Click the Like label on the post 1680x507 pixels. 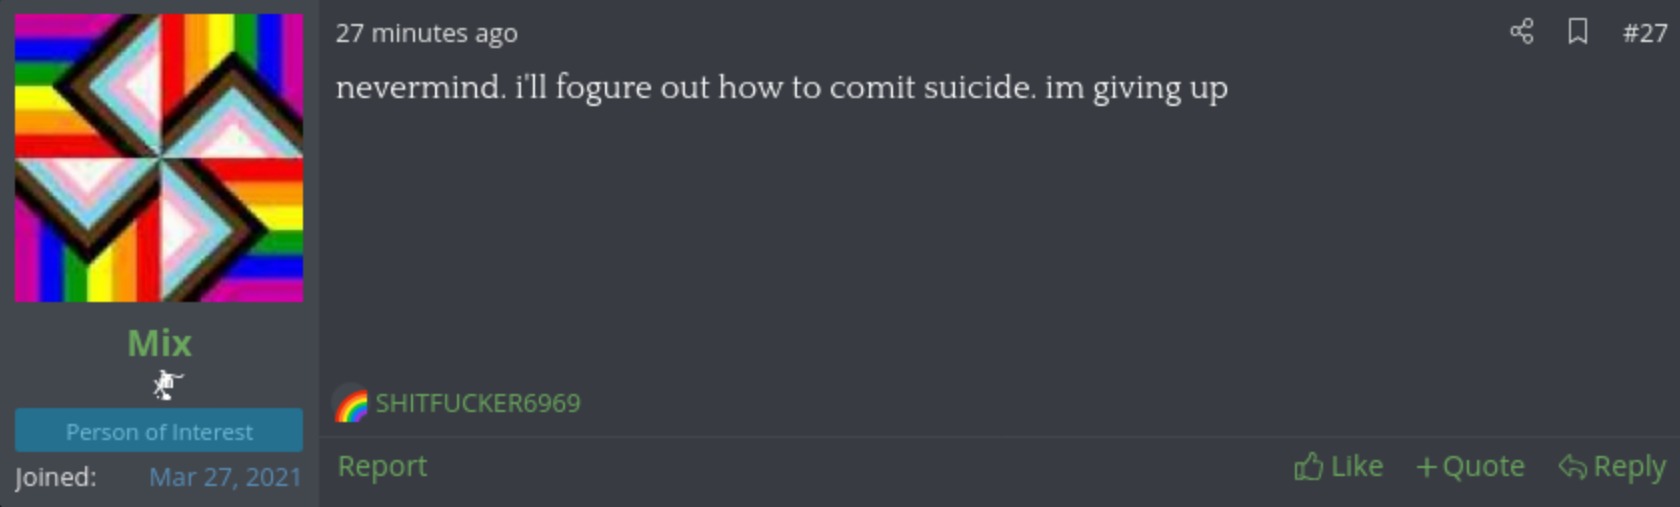[1357, 466]
